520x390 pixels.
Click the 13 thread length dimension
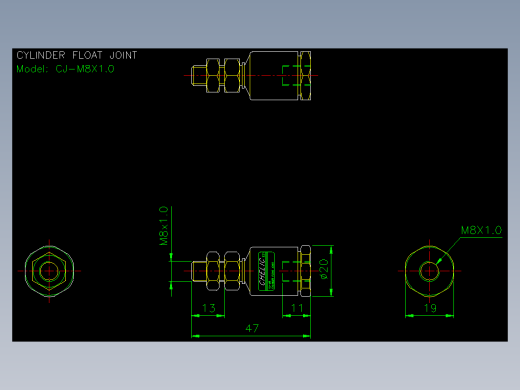click(209, 308)
